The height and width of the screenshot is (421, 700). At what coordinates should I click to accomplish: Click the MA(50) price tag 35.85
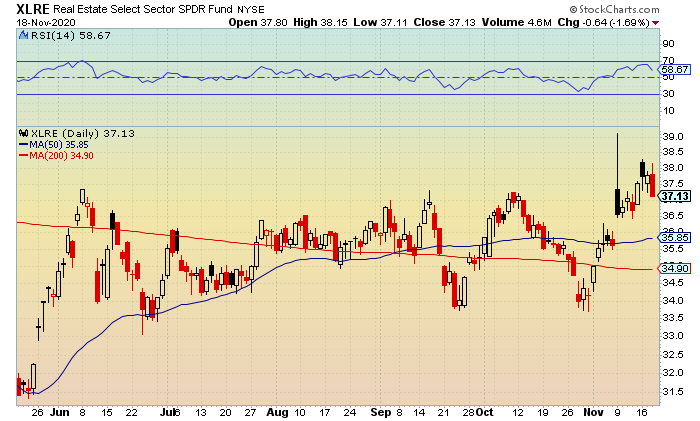[x=675, y=237]
